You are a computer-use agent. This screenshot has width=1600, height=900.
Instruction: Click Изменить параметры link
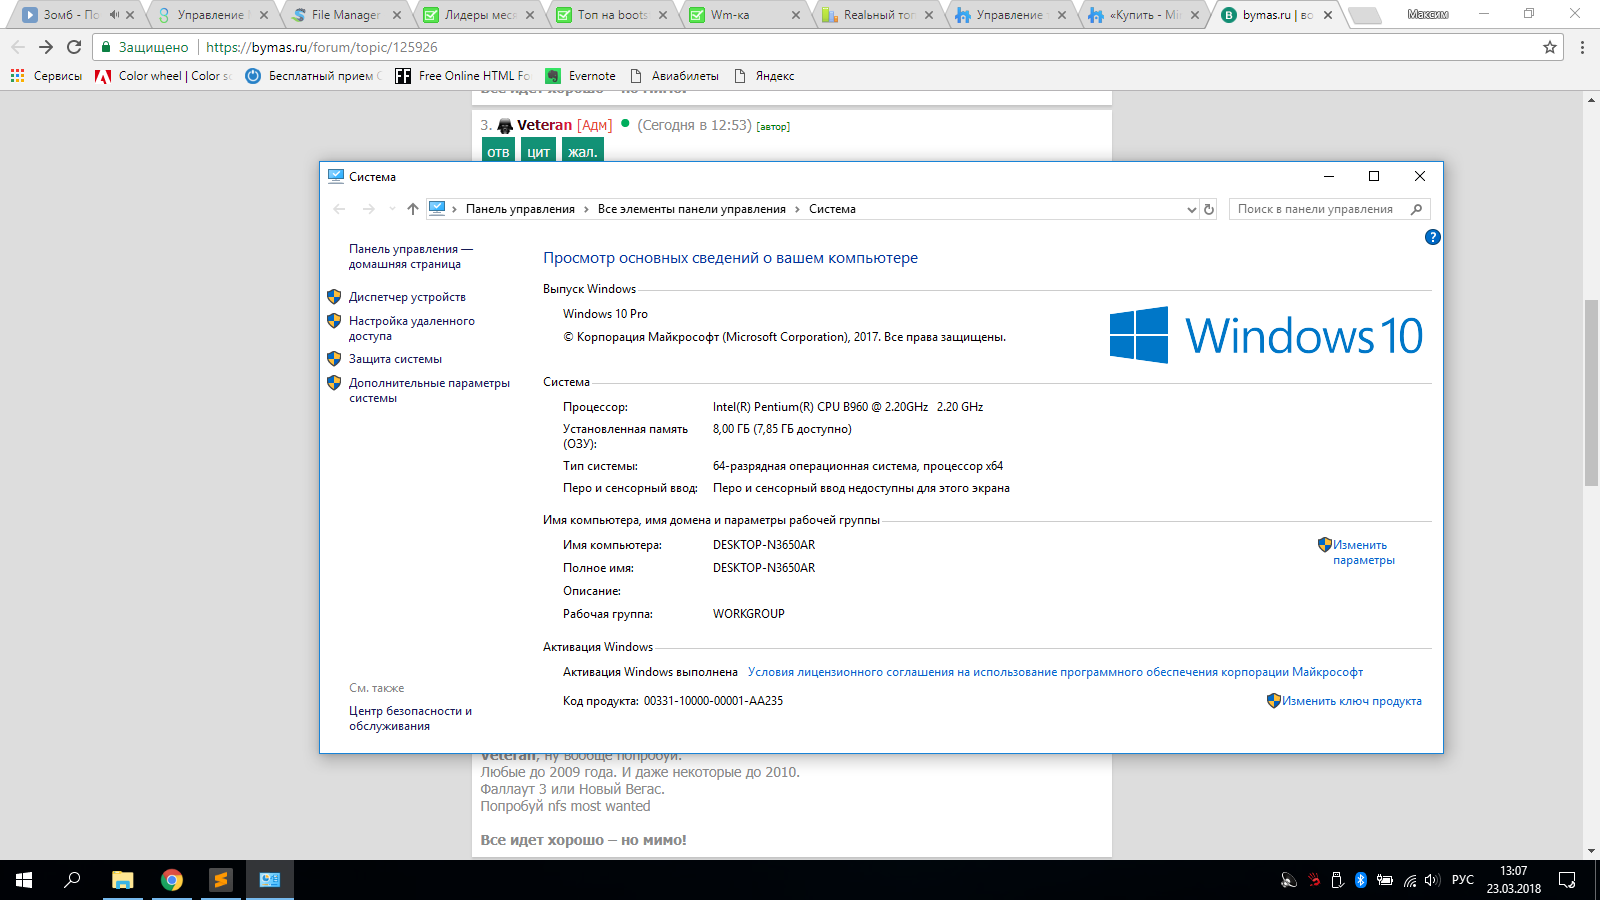click(1364, 552)
